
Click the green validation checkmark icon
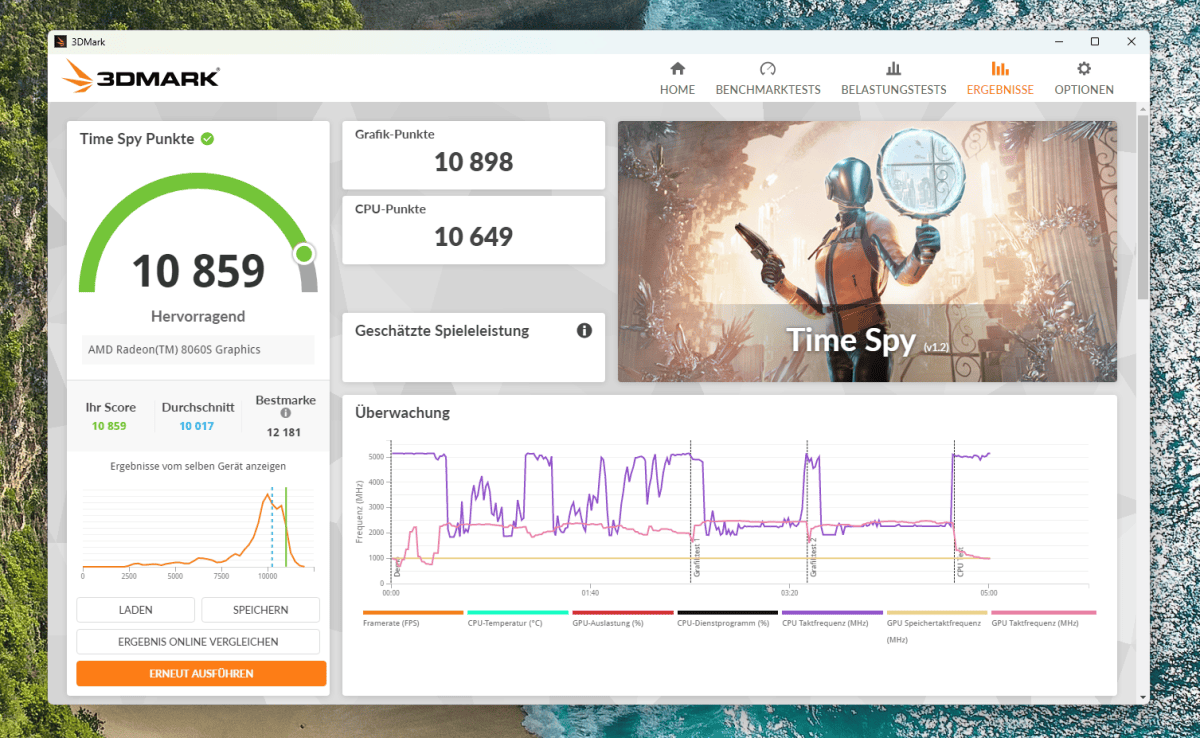point(207,139)
